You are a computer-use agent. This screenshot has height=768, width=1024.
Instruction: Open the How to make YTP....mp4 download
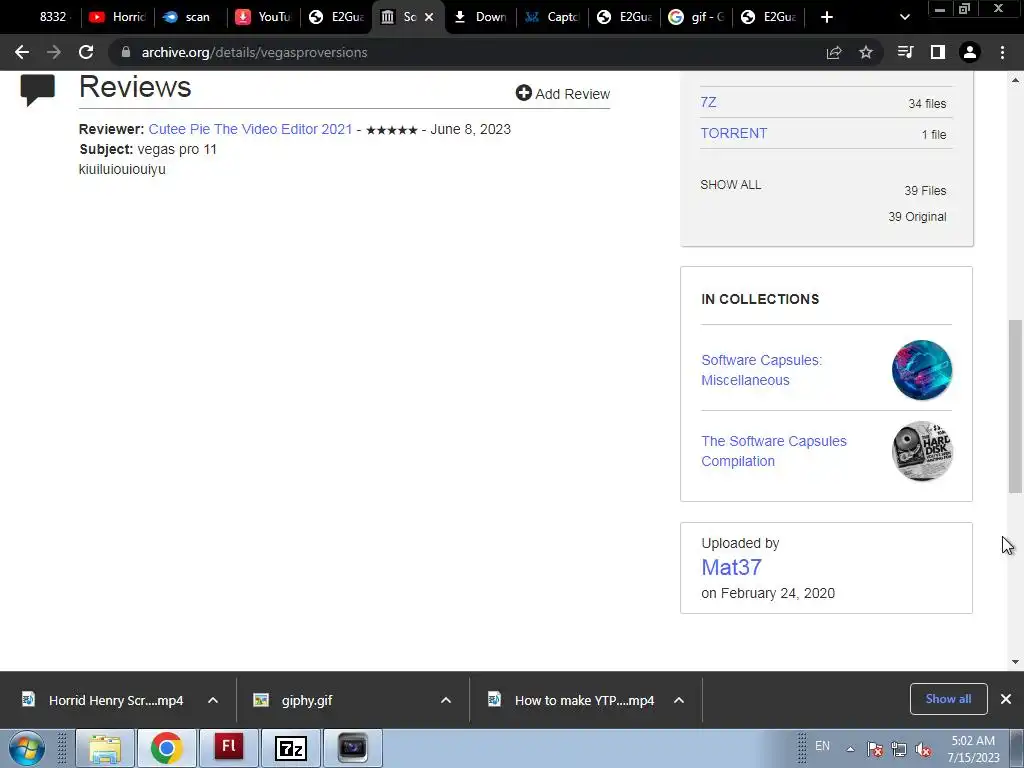[x=572, y=700]
